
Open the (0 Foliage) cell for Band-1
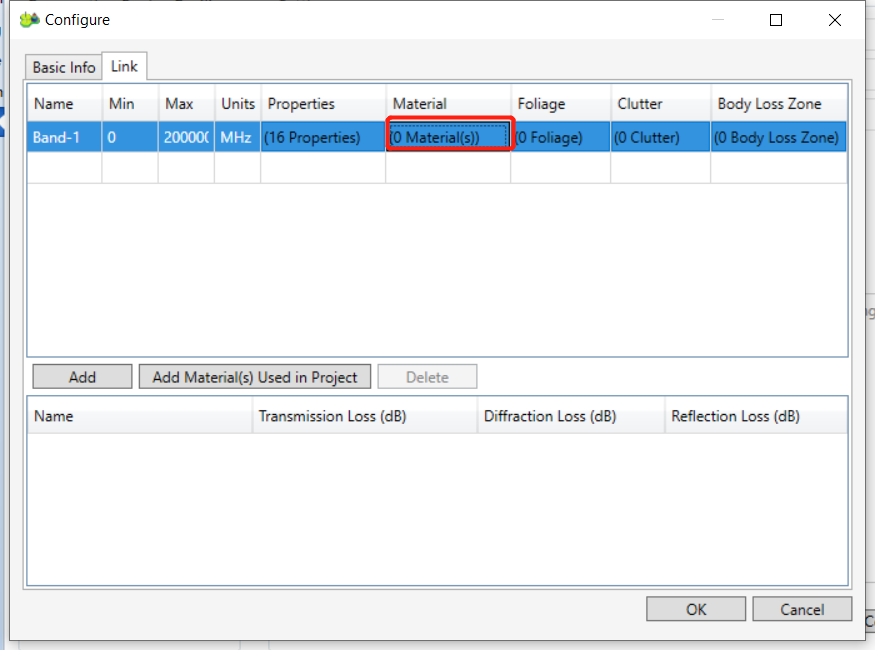[560, 137]
